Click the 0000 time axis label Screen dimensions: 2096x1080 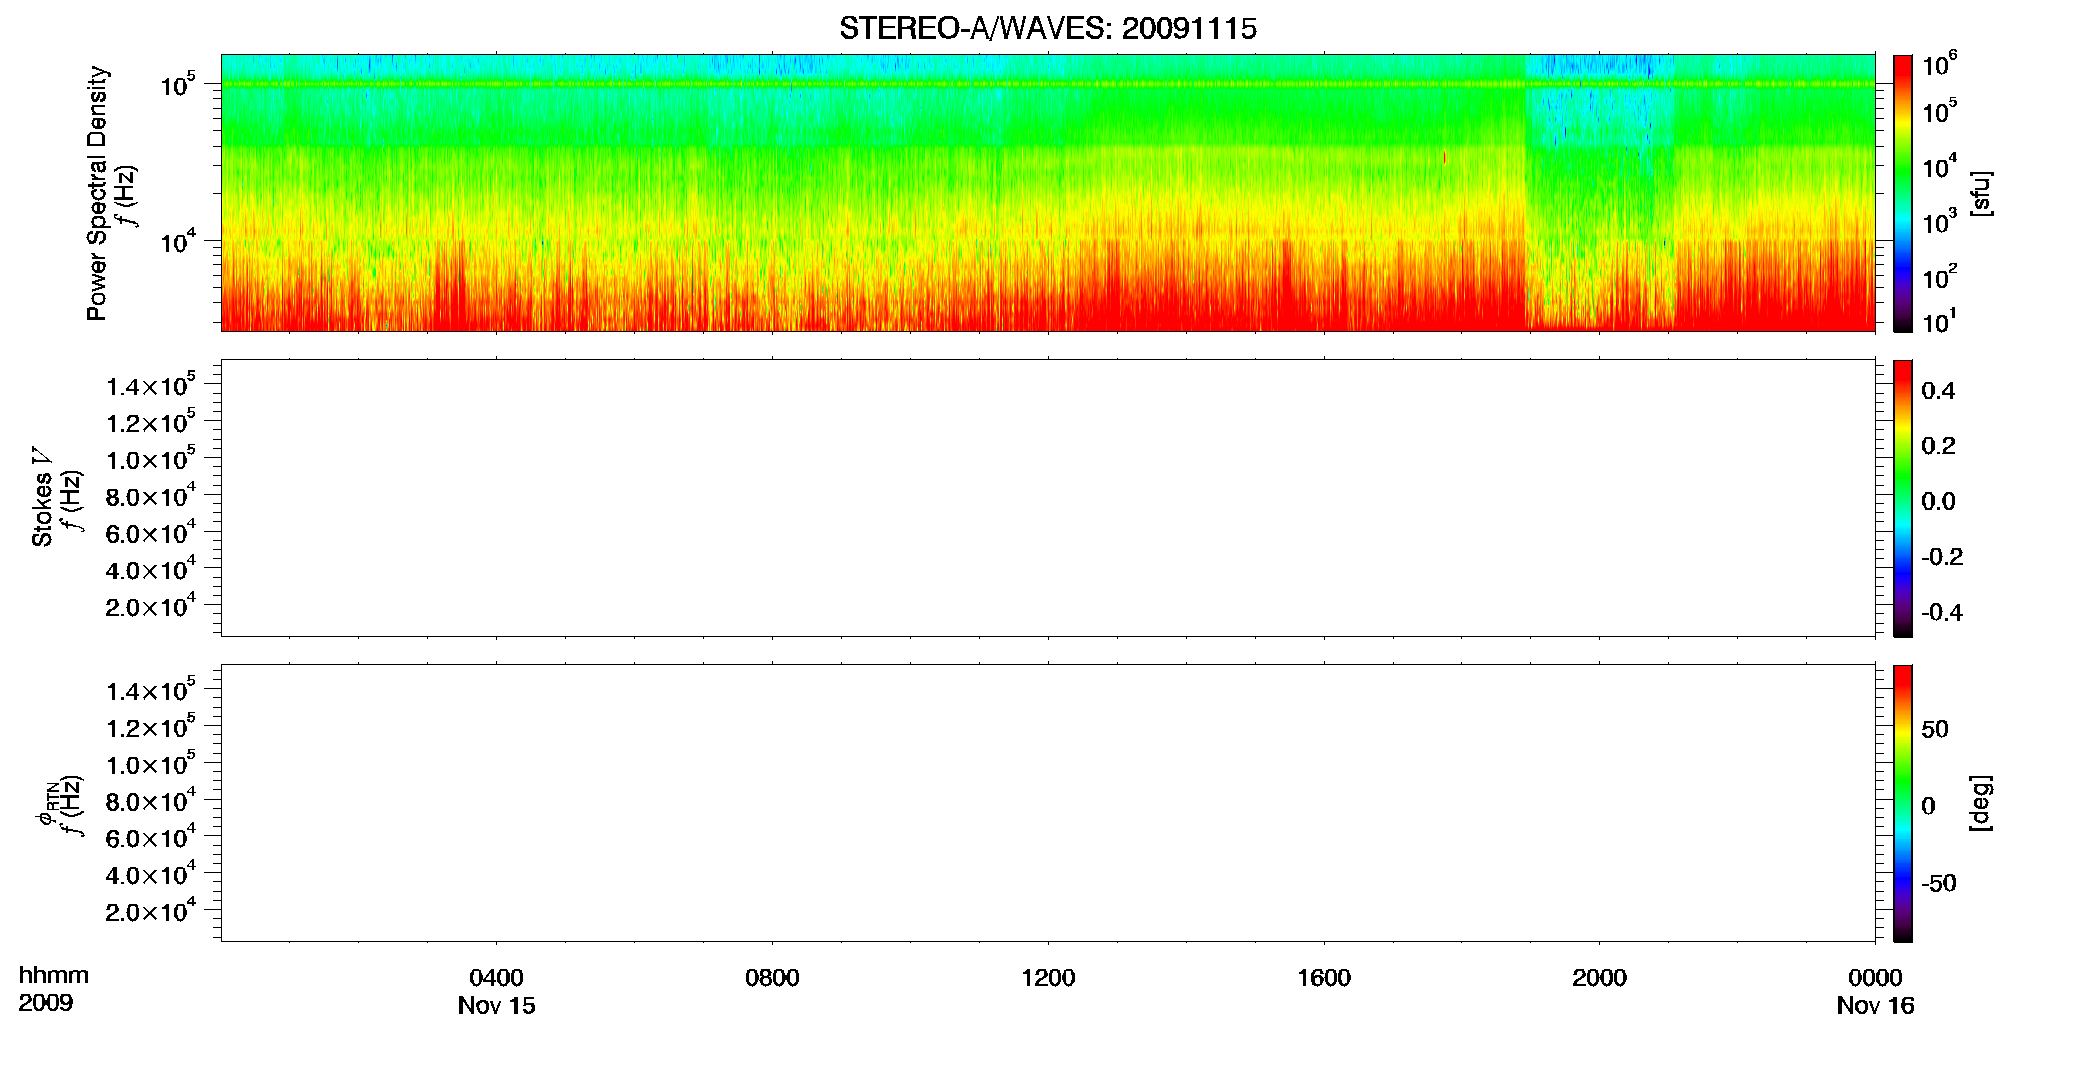[1875, 978]
